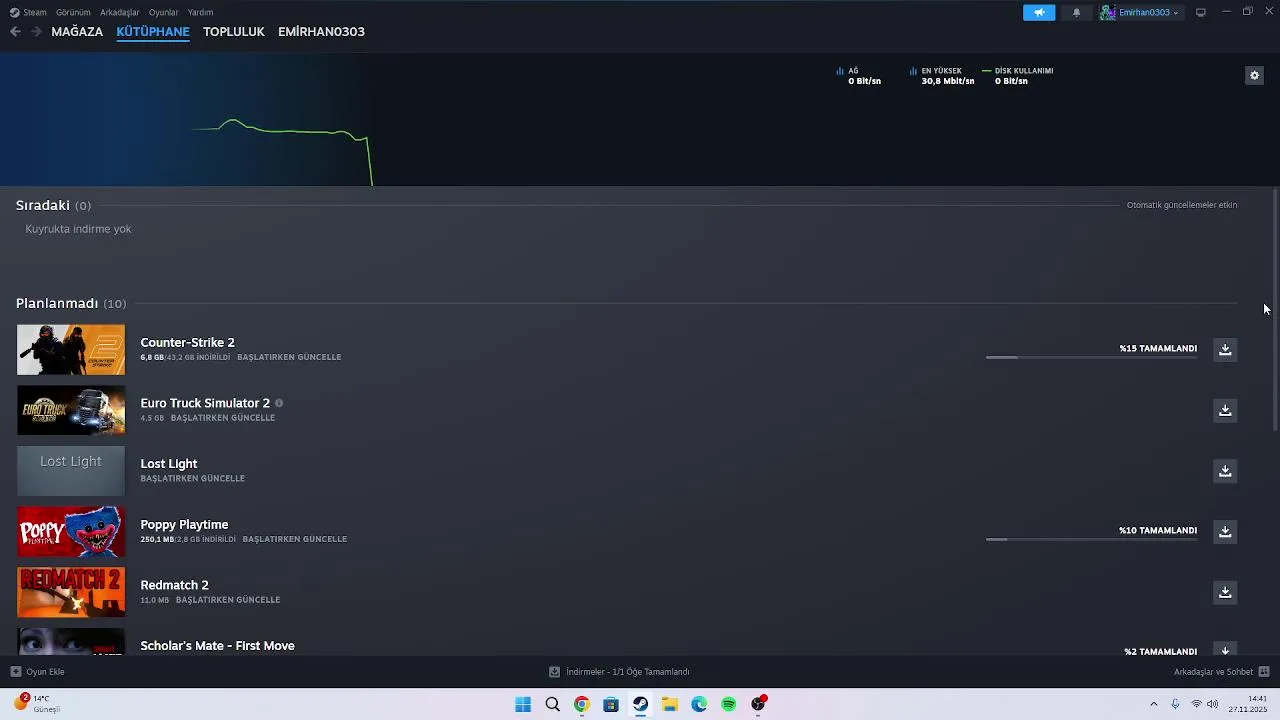
Task: Open Spotify from the taskbar
Action: (x=729, y=704)
